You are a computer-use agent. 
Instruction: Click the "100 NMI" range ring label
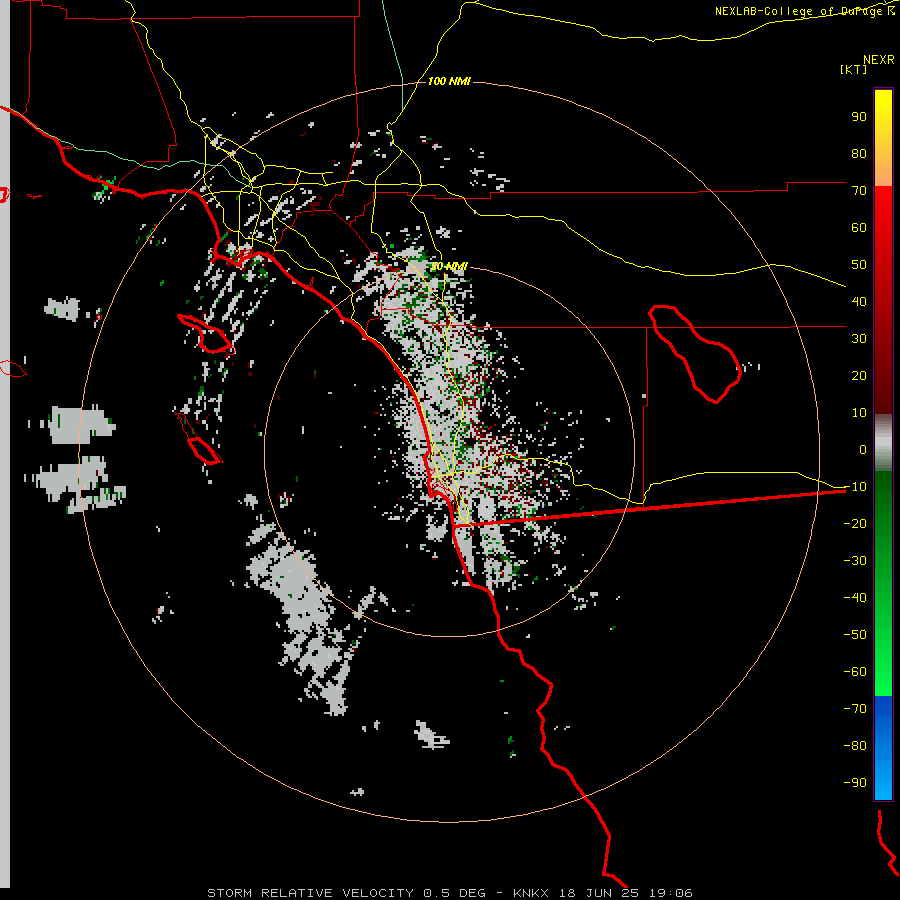tap(449, 82)
